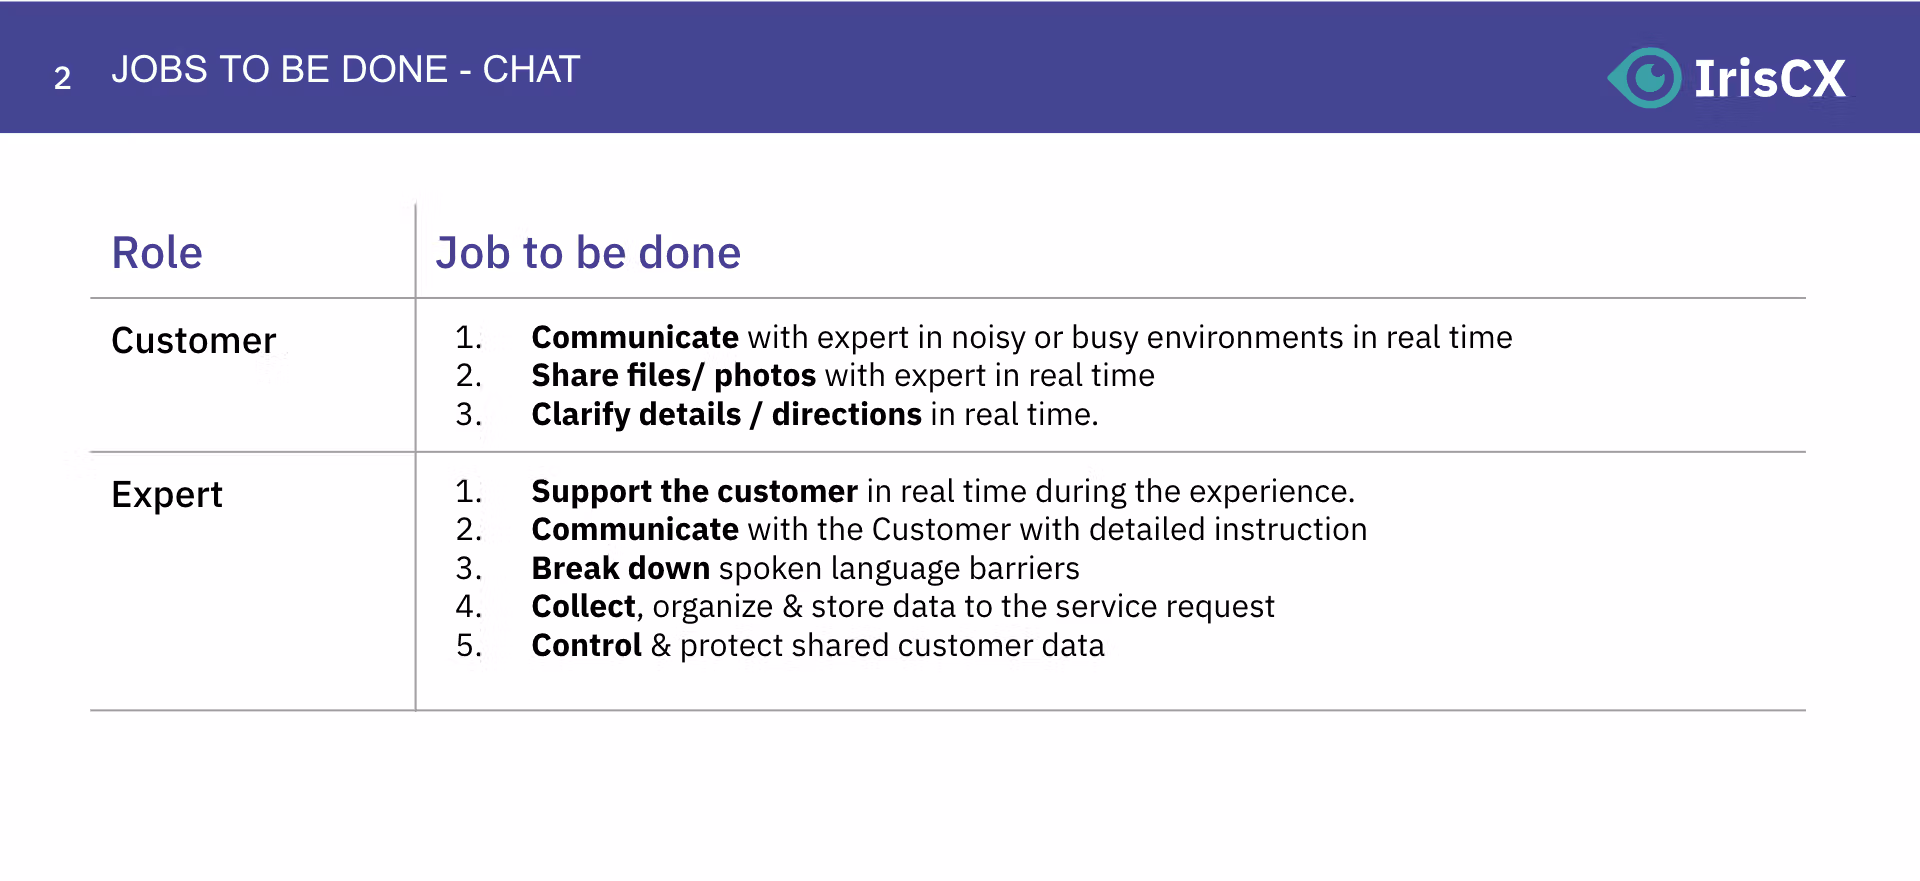Click the 'Clarify details / directions' item
Viewport: 1920px width, 881px height.
click(x=815, y=414)
